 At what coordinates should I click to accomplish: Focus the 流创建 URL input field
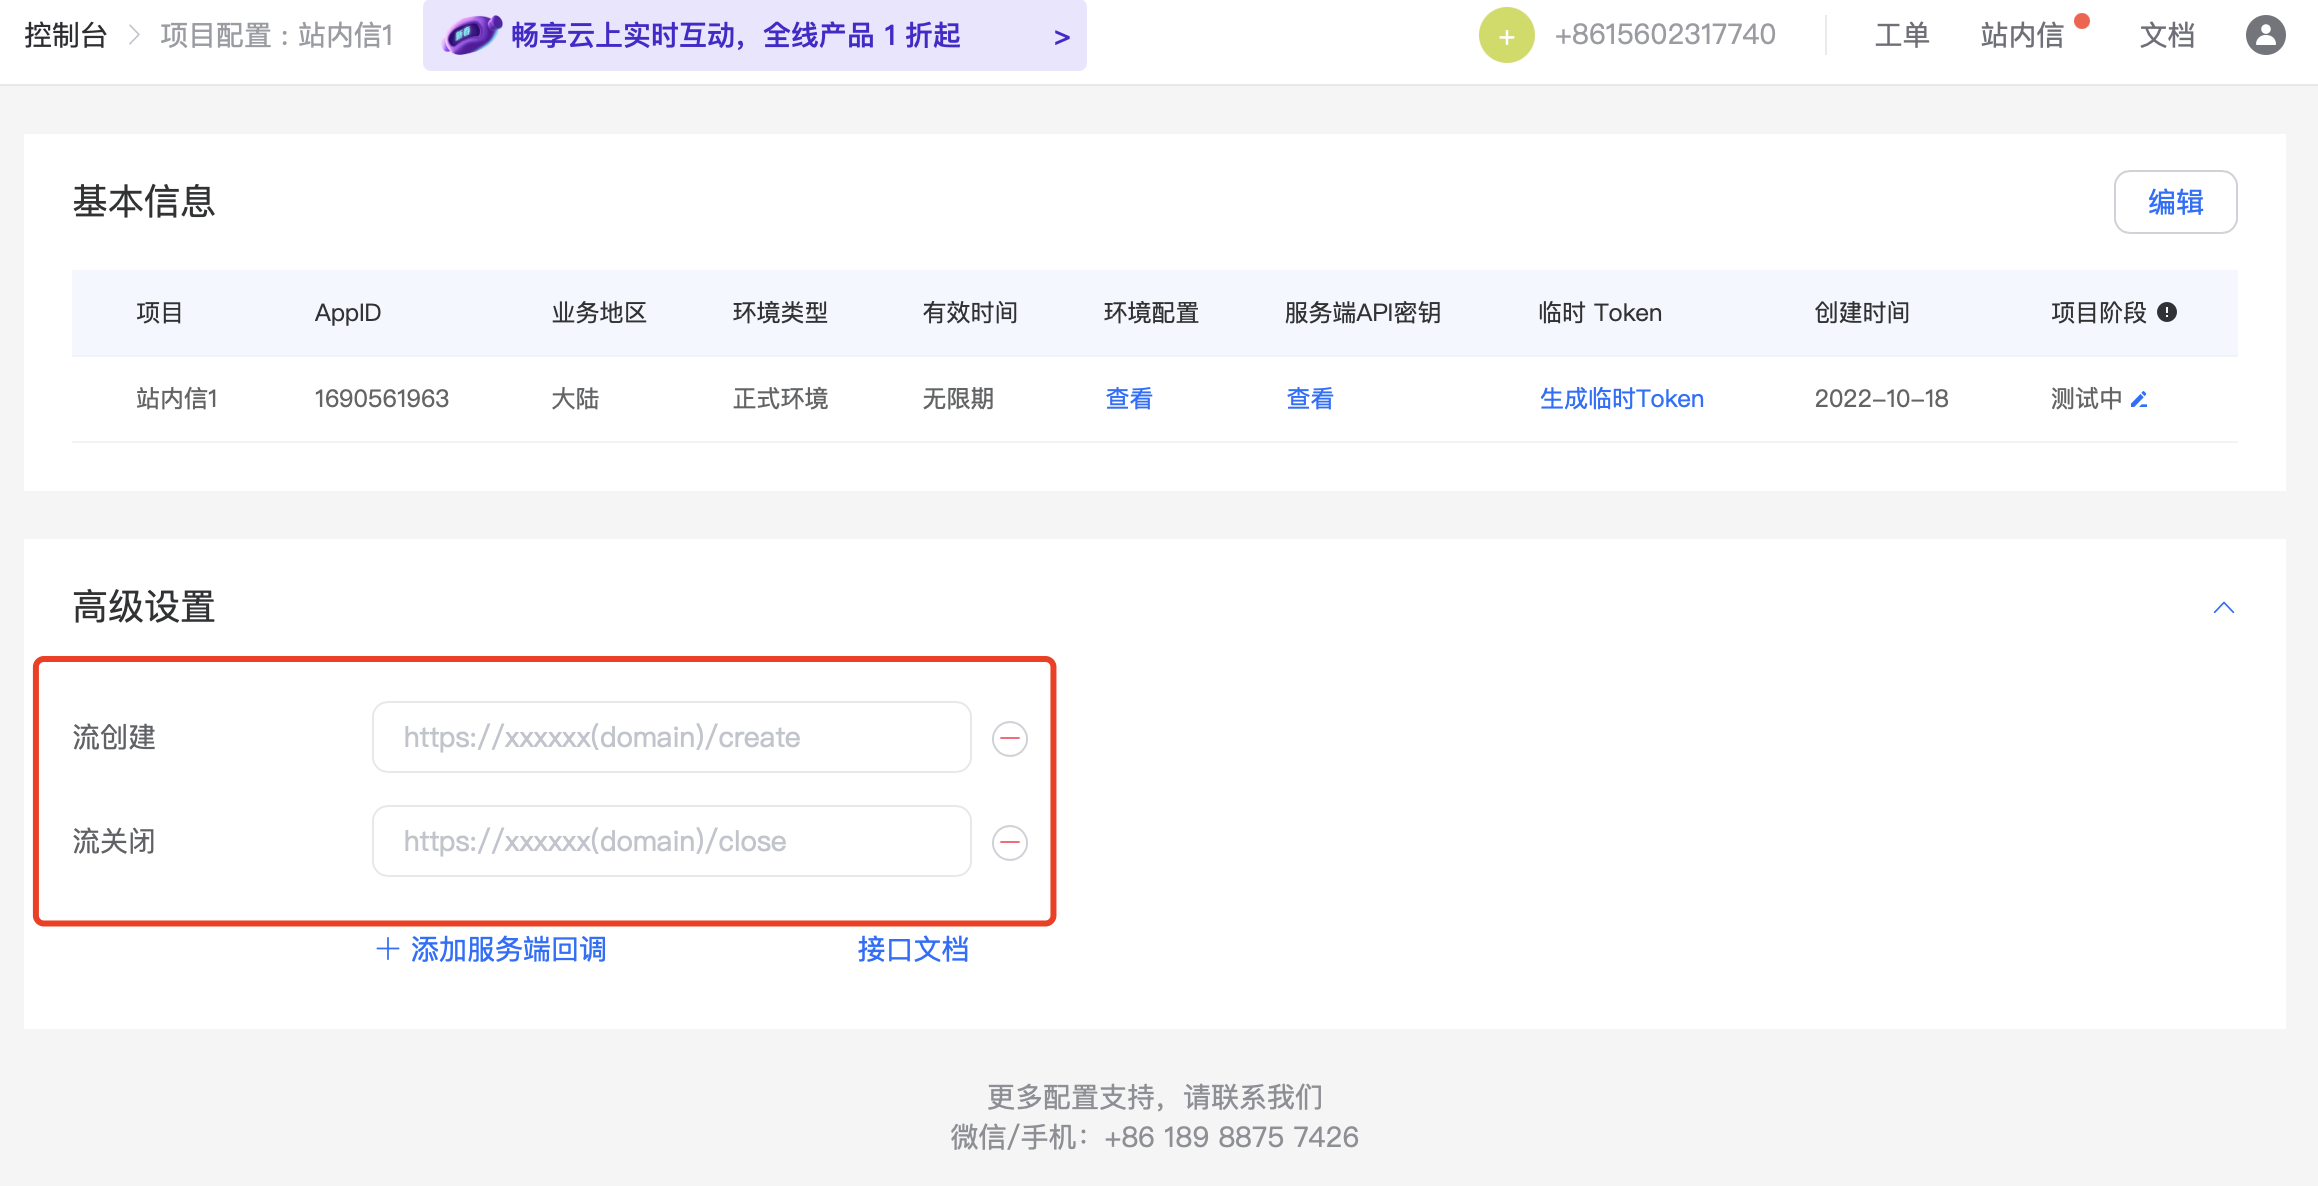[x=671, y=738]
